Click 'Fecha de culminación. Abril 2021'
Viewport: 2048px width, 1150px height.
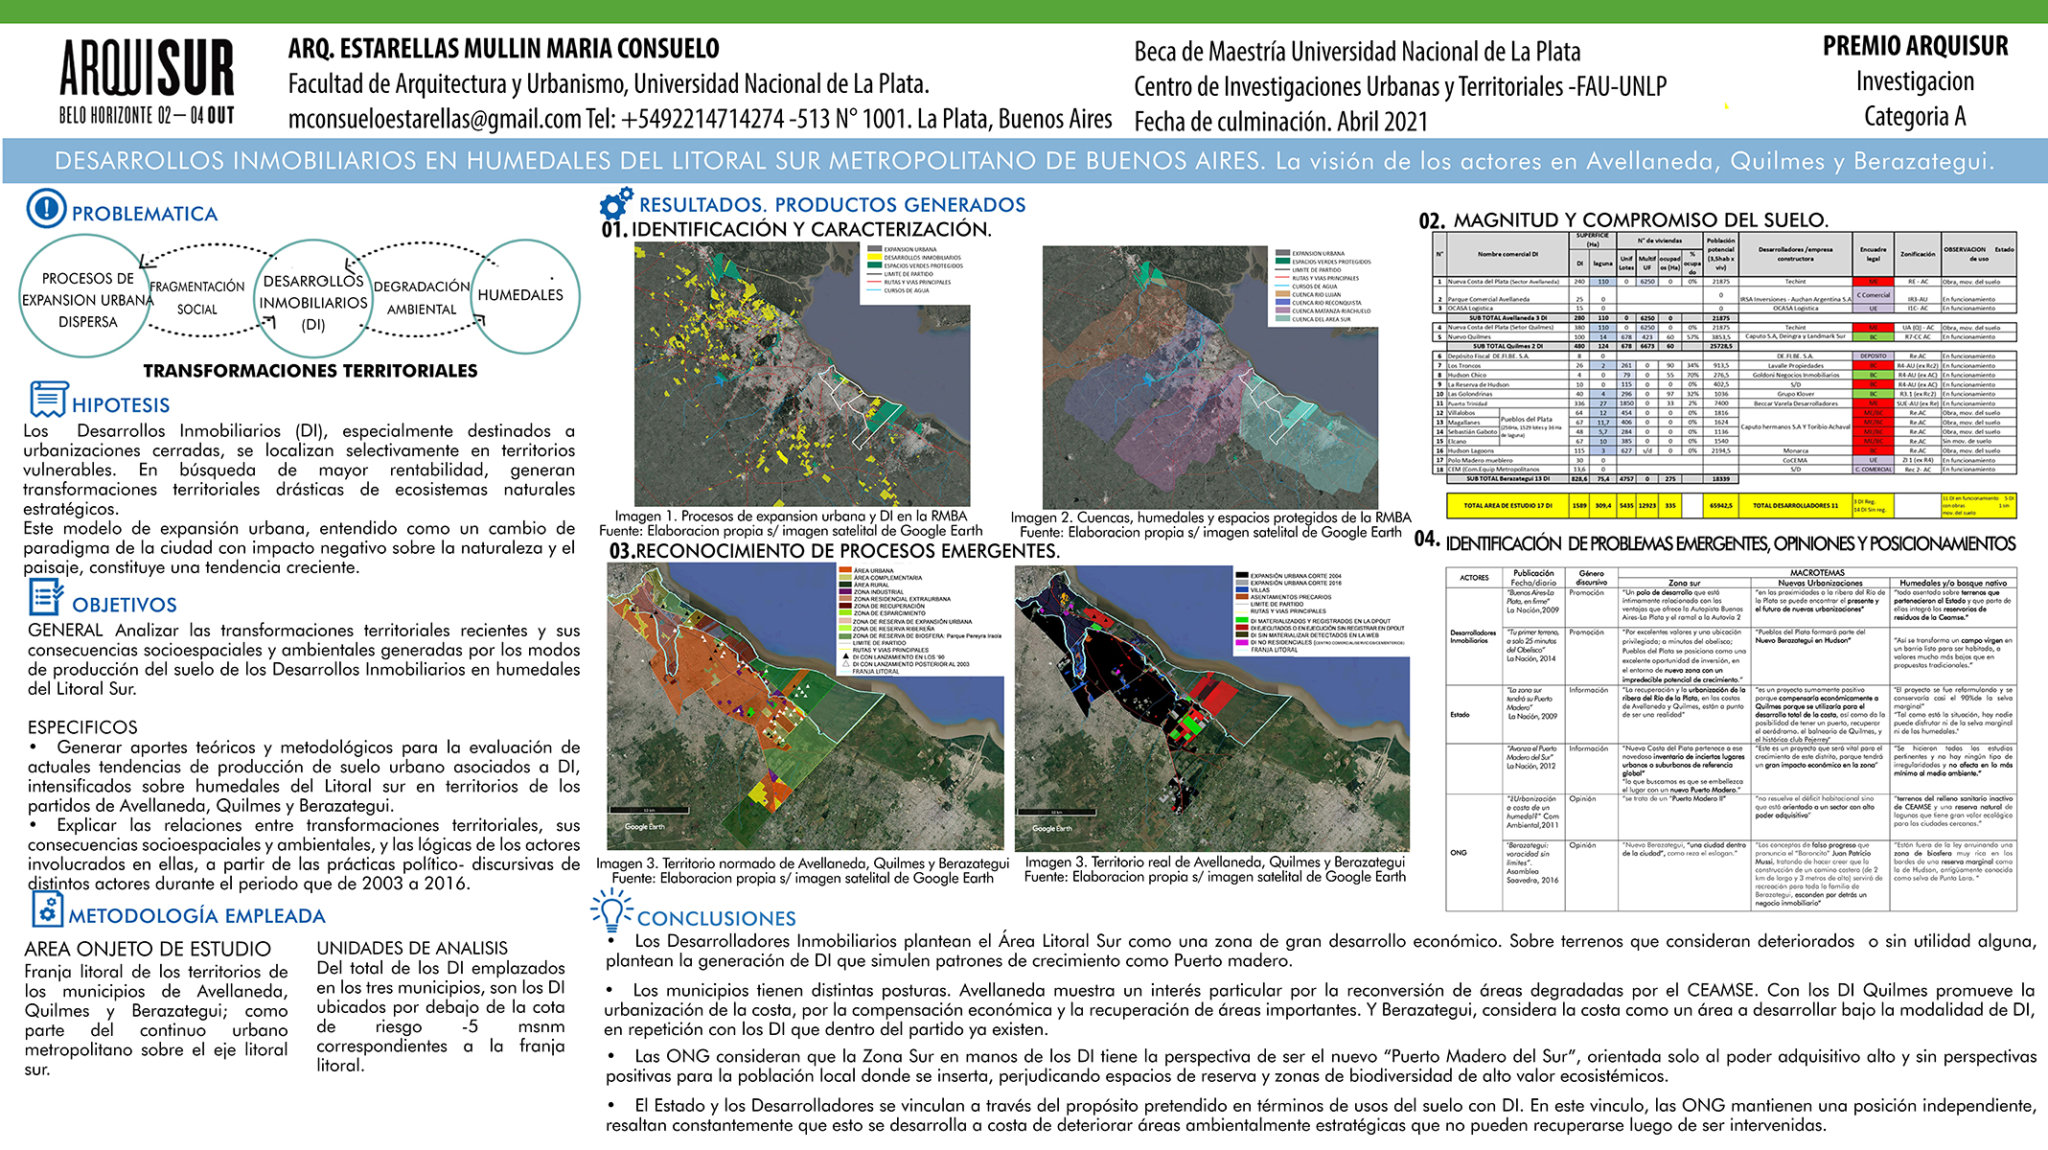tap(1281, 122)
